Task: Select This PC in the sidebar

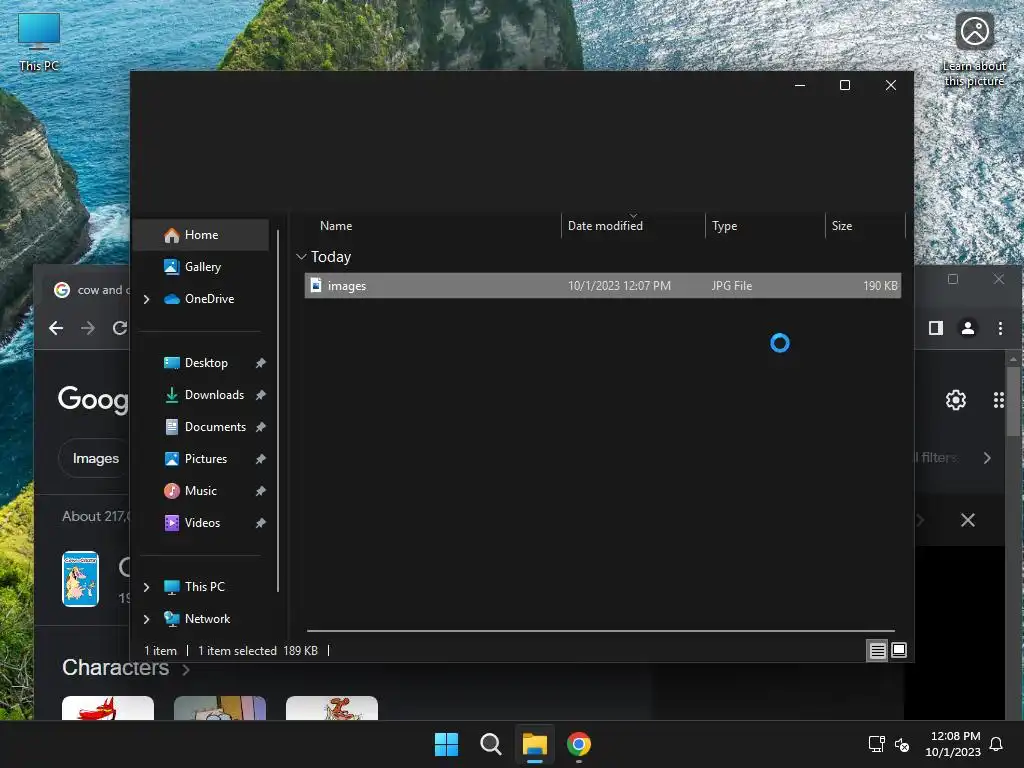Action: click(204, 587)
